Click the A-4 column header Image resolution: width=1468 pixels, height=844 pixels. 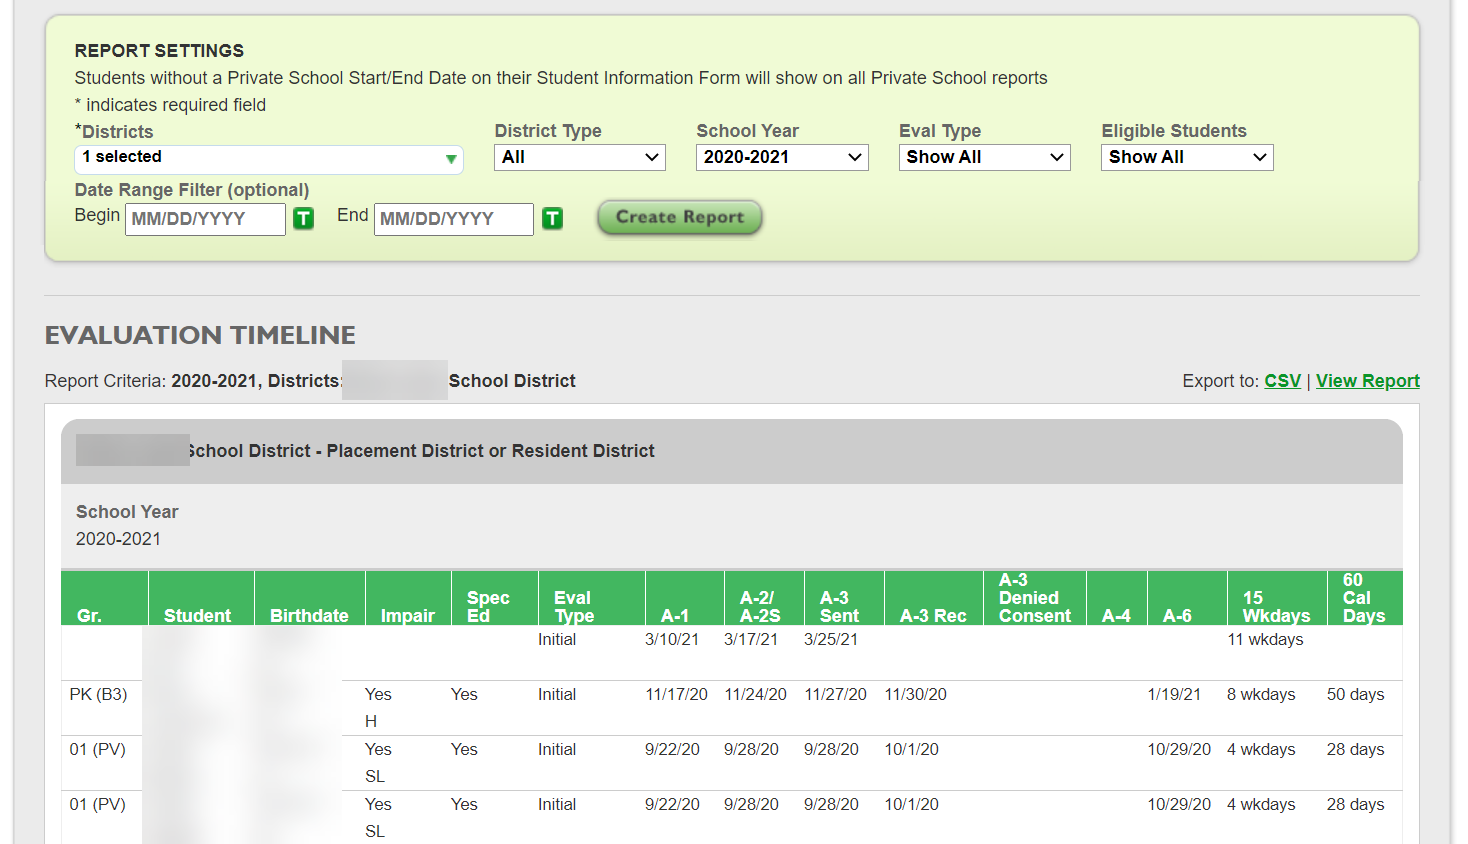pyautogui.click(x=1117, y=598)
